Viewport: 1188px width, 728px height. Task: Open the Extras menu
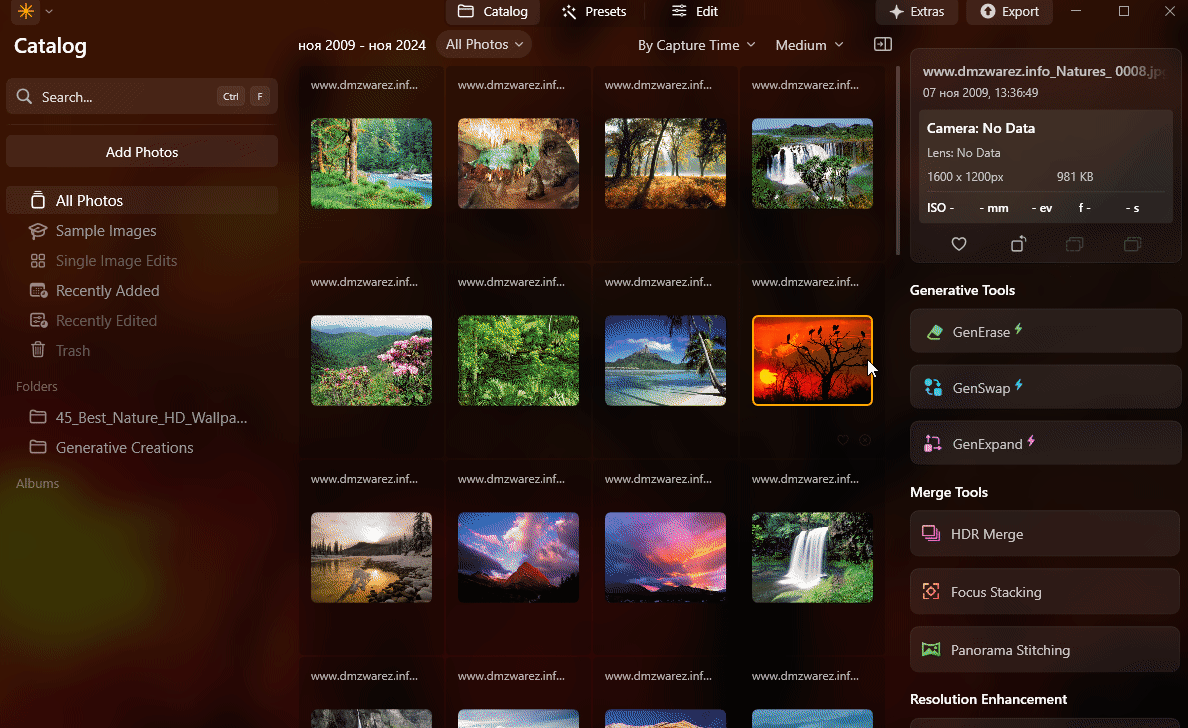point(917,11)
